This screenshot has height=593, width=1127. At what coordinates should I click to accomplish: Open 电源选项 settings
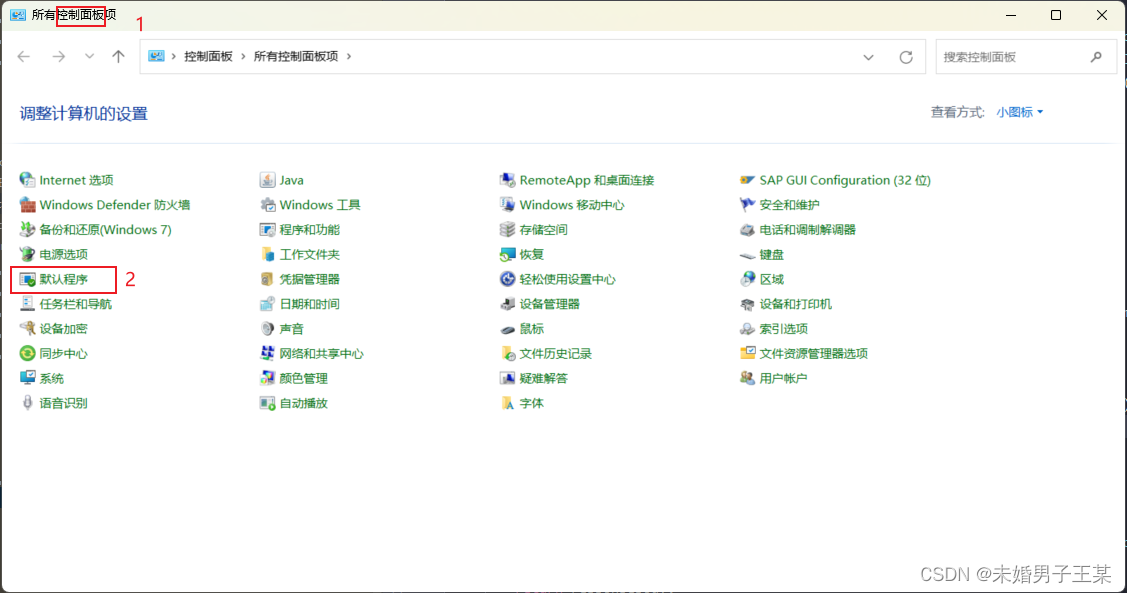(65, 254)
